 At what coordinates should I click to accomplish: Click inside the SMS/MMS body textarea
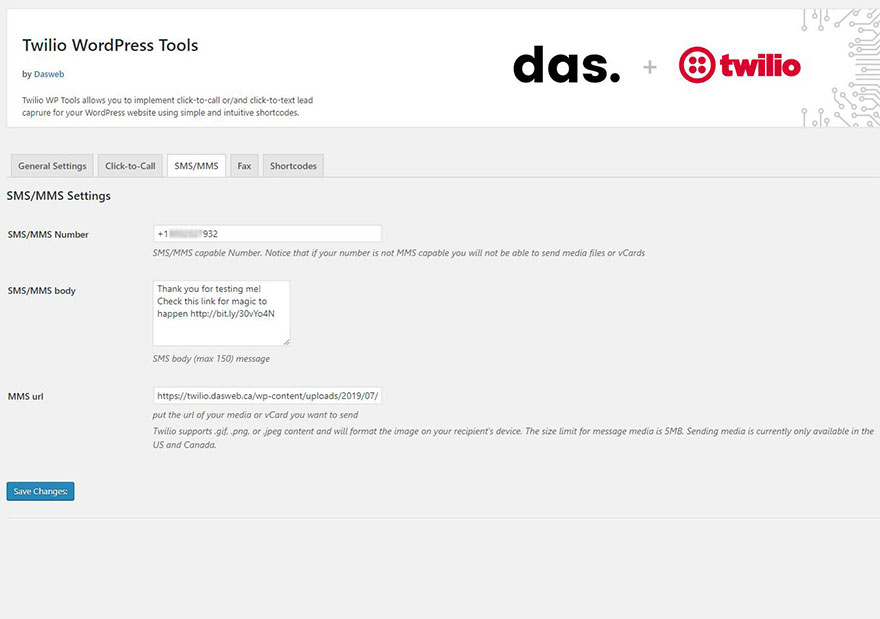(x=221, y=313)
